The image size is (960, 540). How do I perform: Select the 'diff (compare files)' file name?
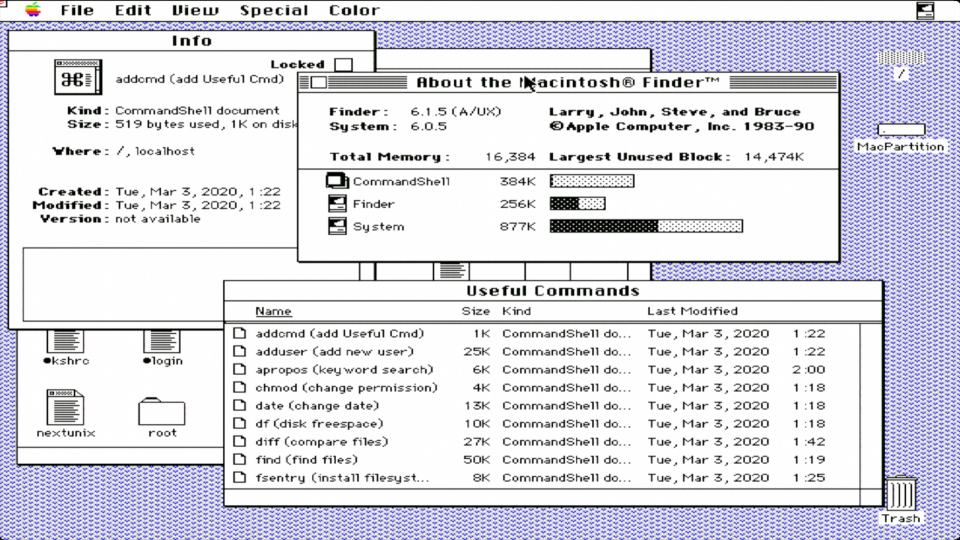click(x=322, y=441)
